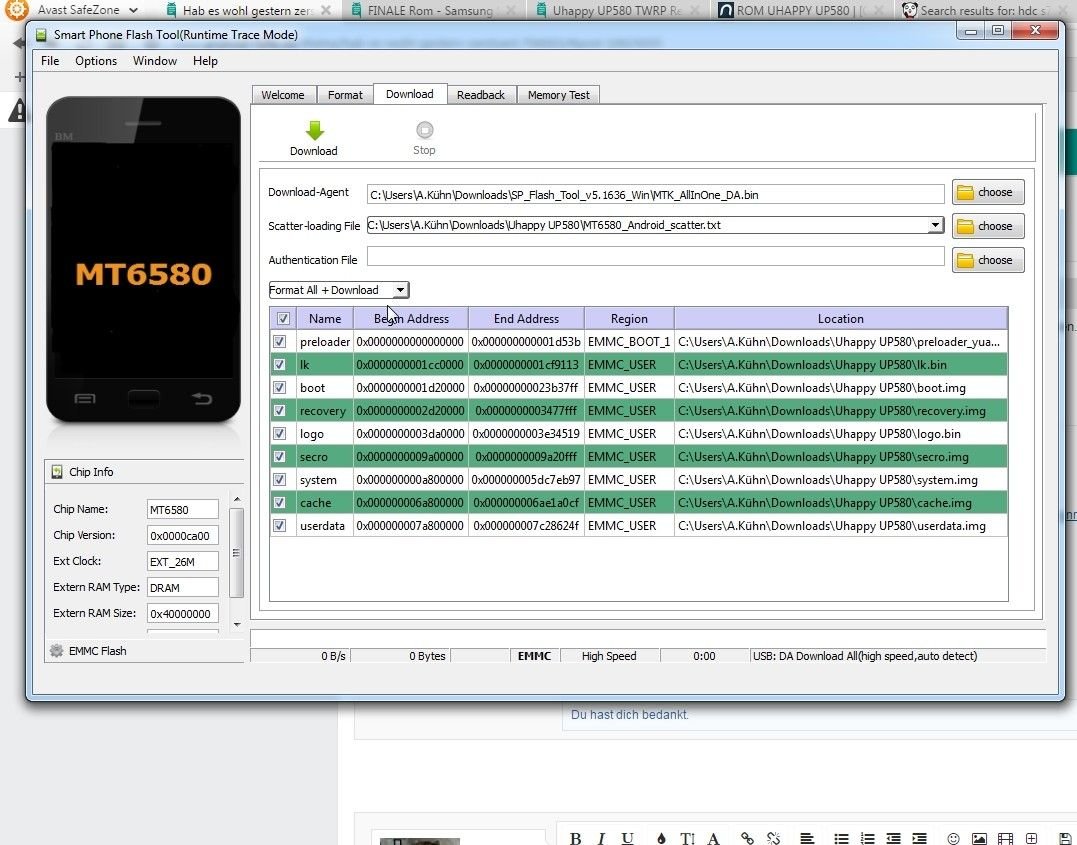Open the Avast SafeZone menu arrow
This screenshot has height=845, width=1077.
point(133,10)
